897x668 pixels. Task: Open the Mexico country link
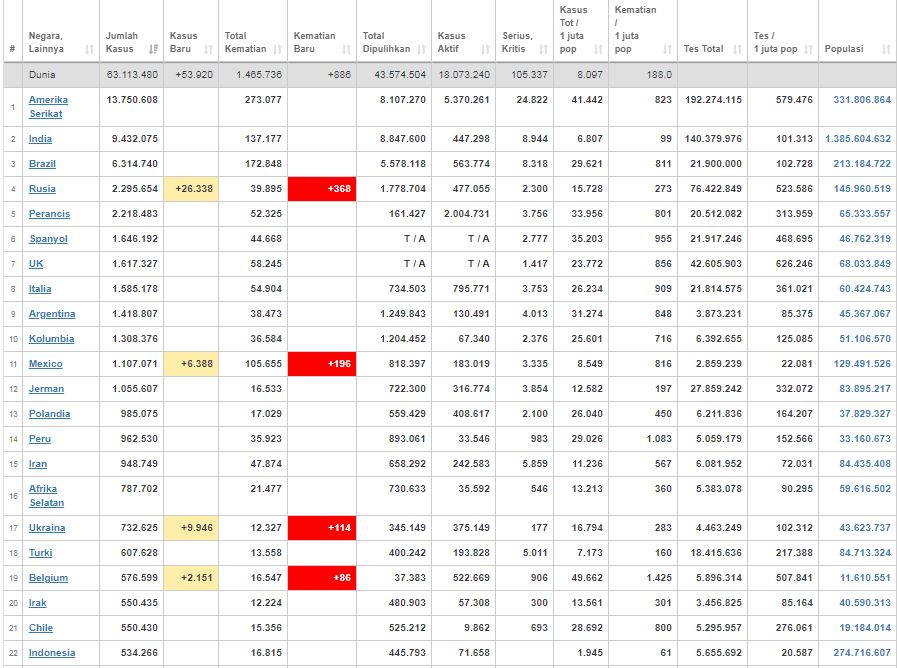coord(46,364)
